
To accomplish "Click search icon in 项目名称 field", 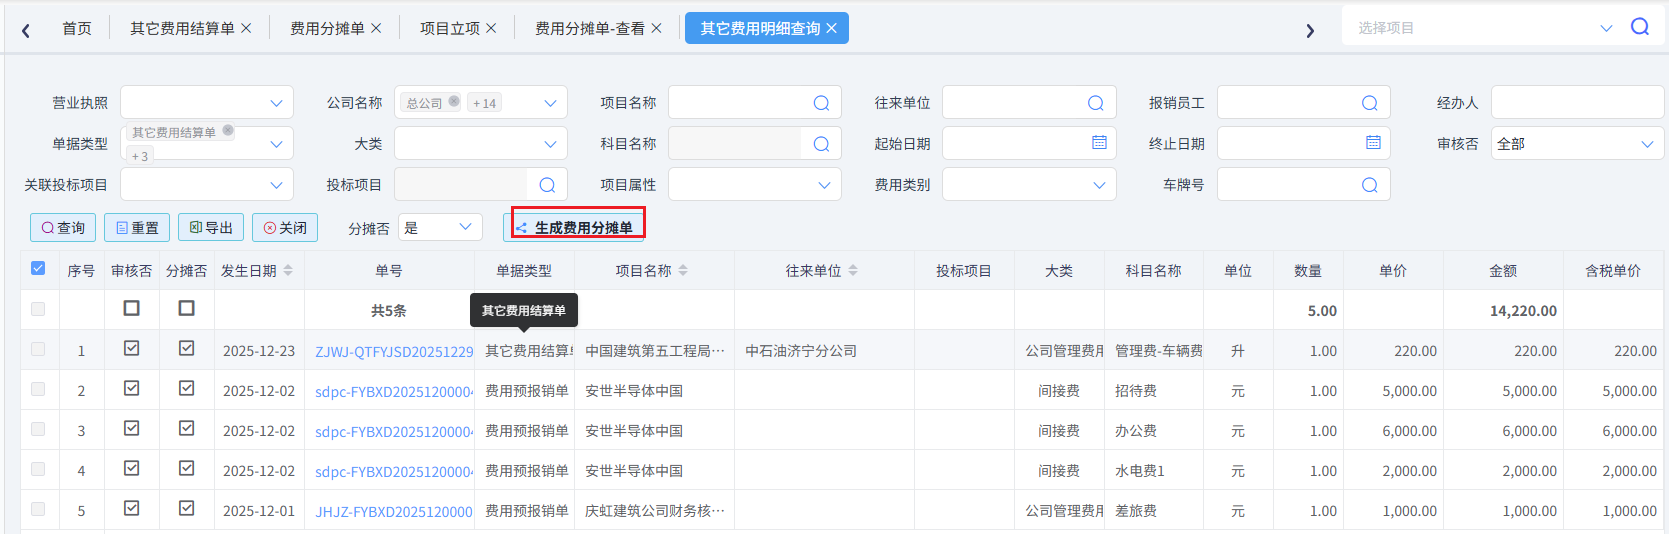I will click(821, 103).
